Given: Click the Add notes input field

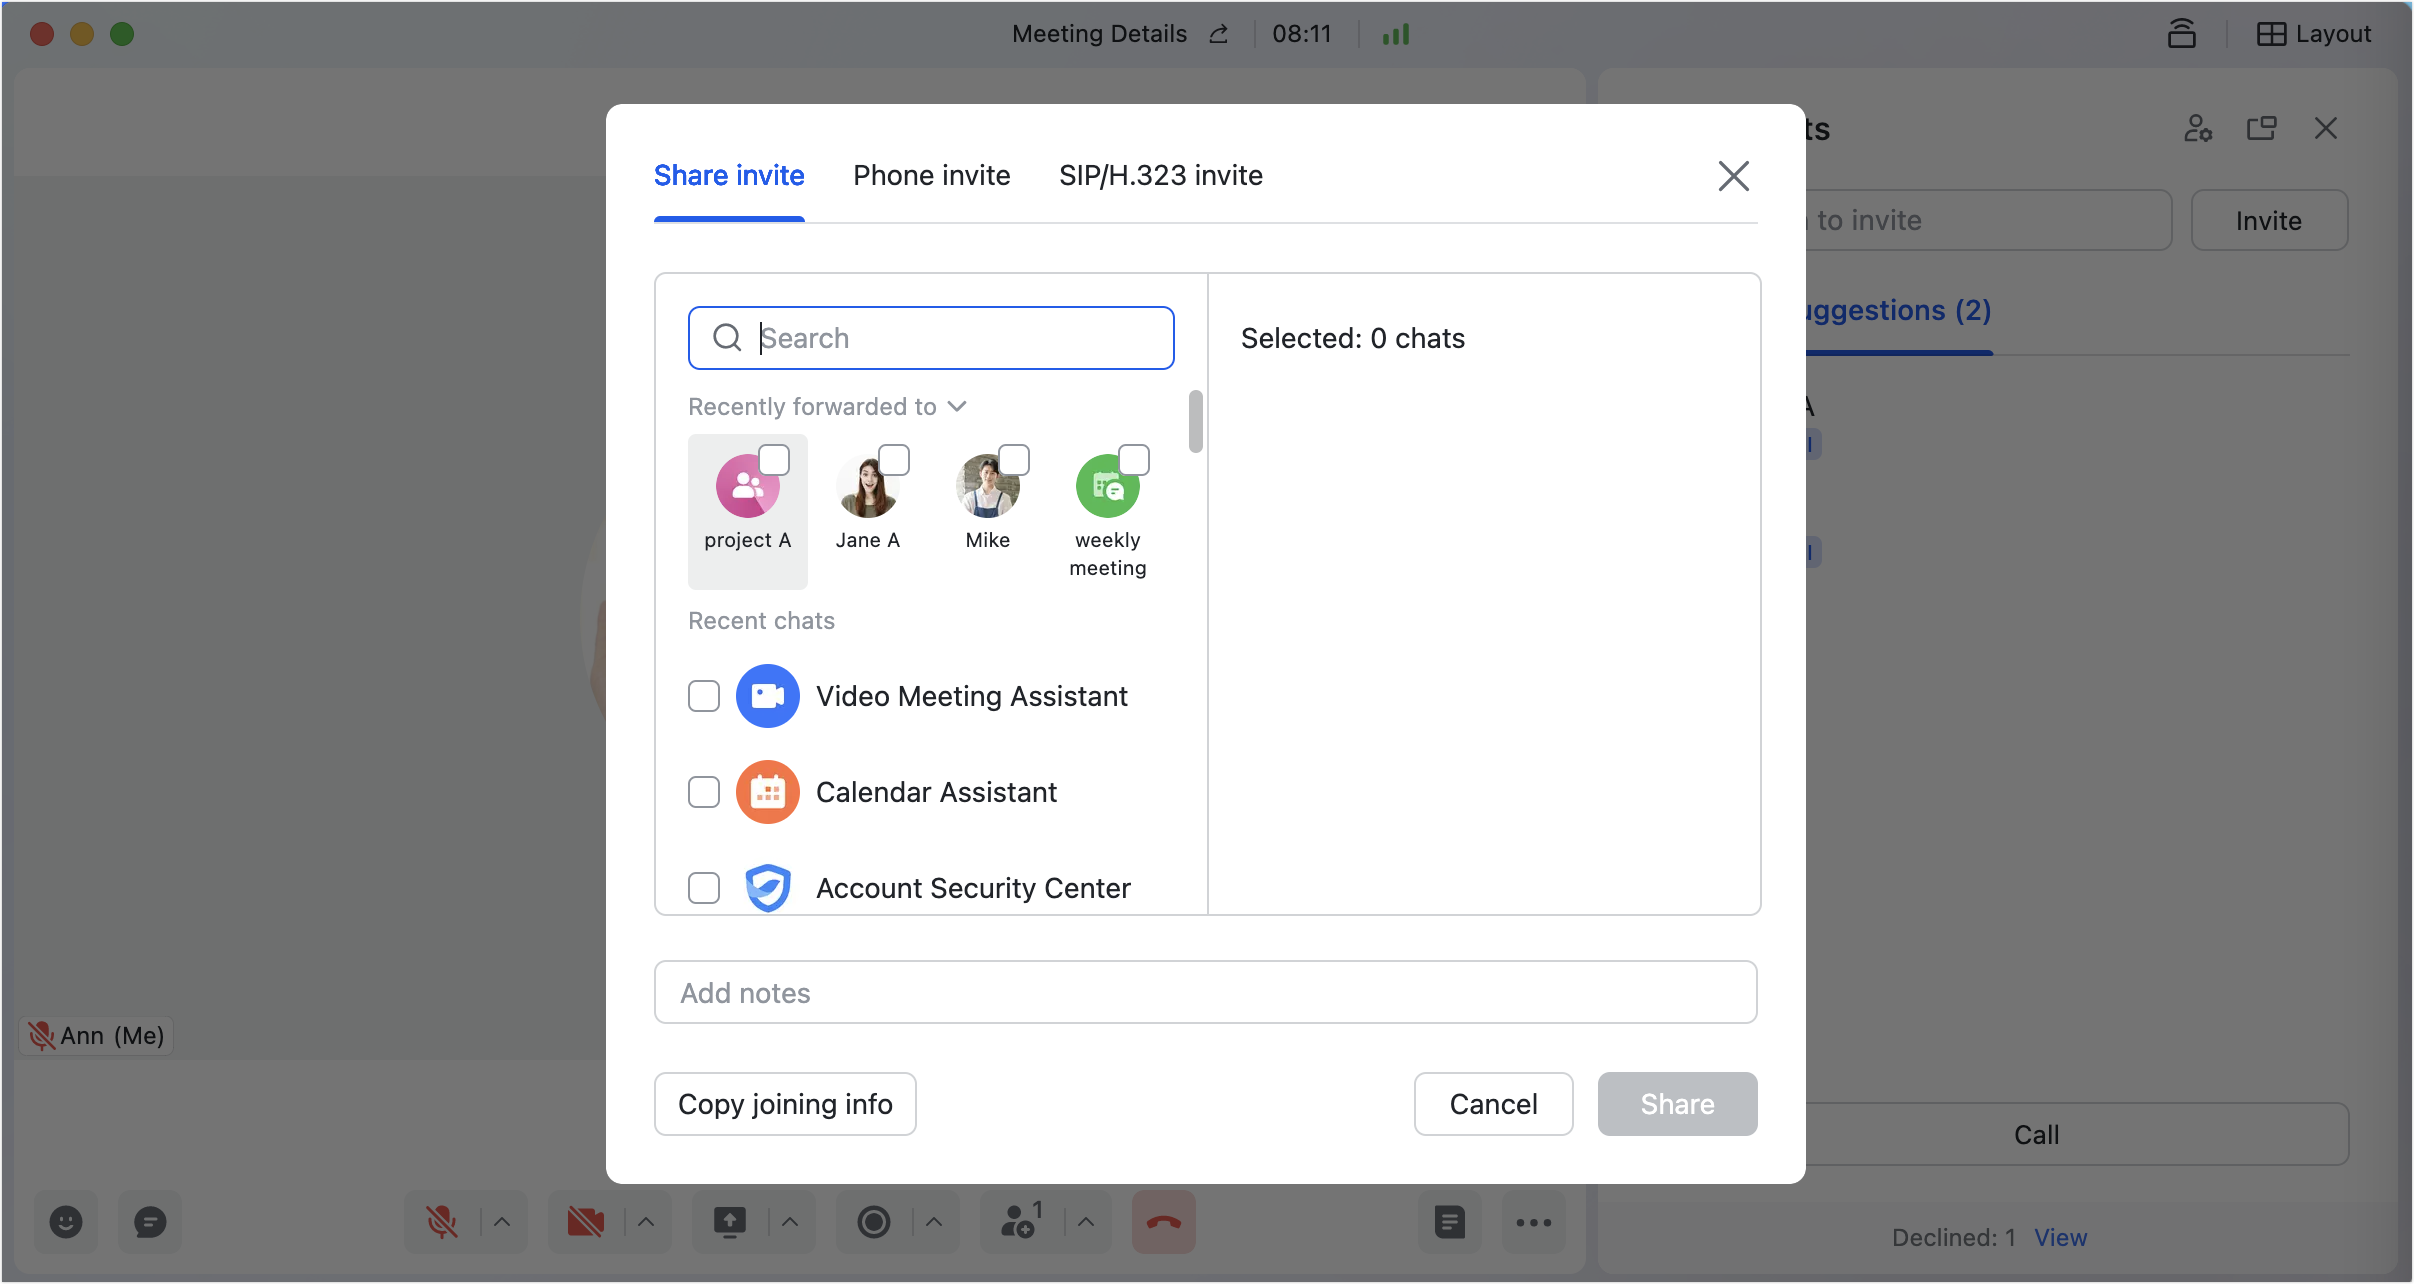Looking at the screenshot, I should tap(1205, 992).
